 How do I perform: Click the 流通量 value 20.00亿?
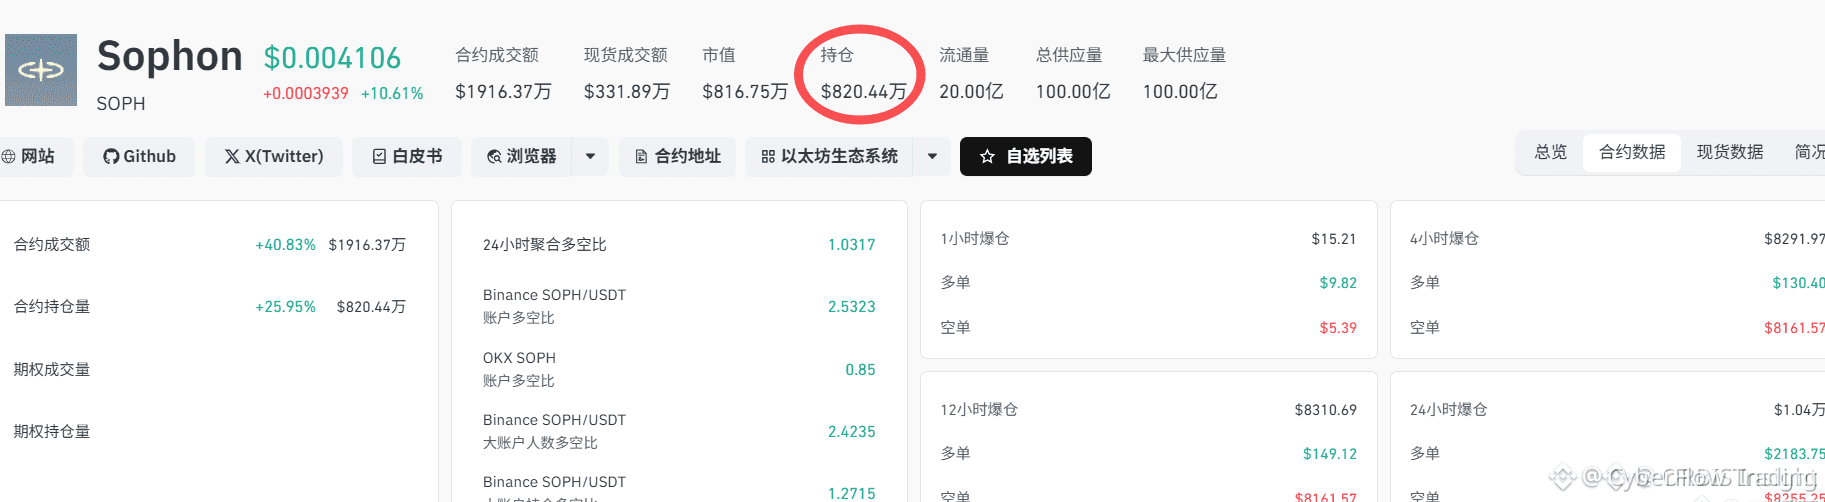(971, 92)
